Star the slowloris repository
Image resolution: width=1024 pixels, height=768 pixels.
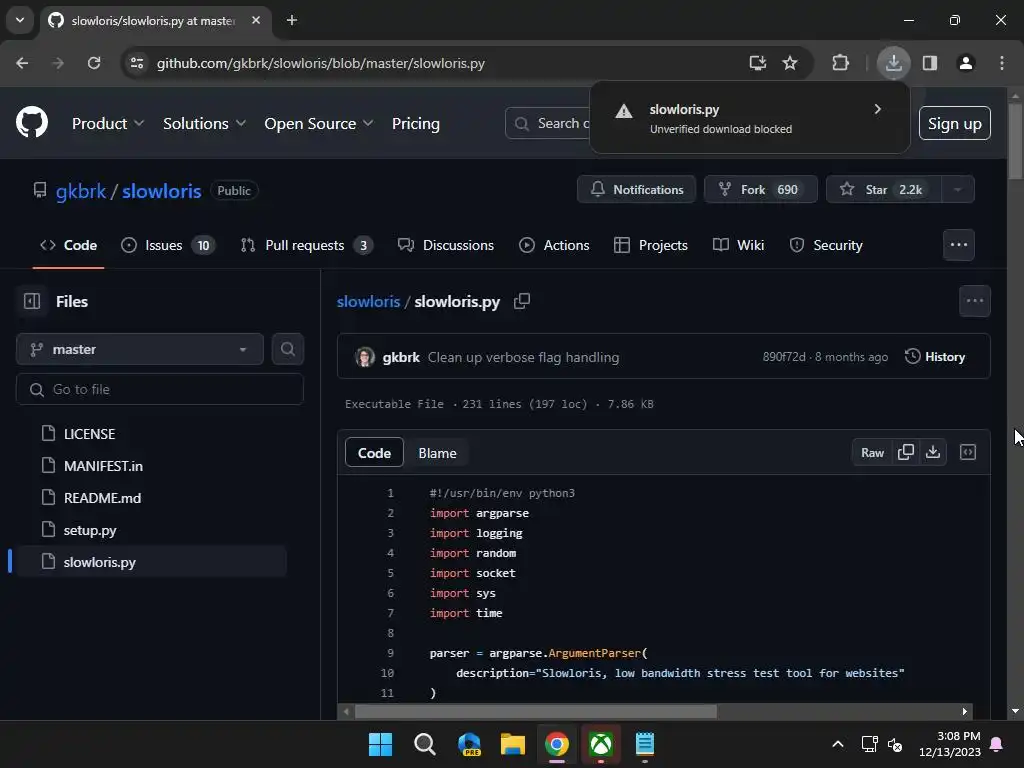click(884, 189)
